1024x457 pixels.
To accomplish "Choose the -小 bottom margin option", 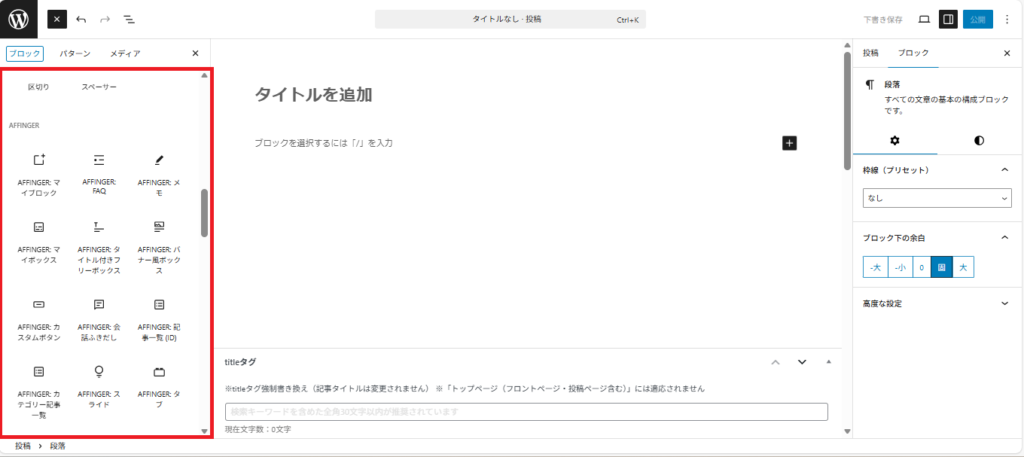I will click(900, 267).
